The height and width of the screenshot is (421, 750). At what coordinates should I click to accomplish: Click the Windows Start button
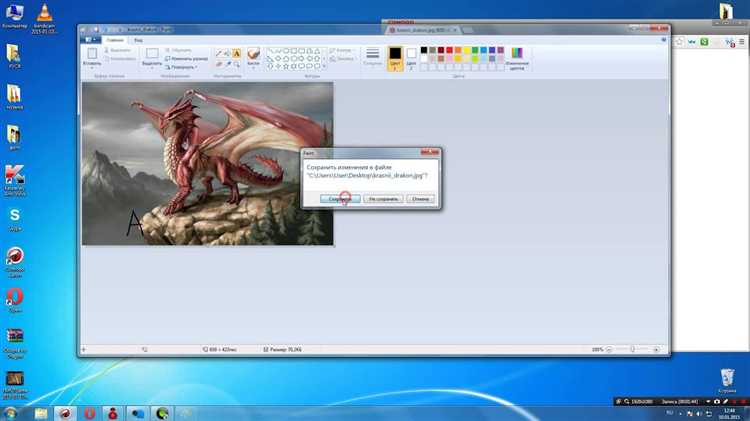12,412
